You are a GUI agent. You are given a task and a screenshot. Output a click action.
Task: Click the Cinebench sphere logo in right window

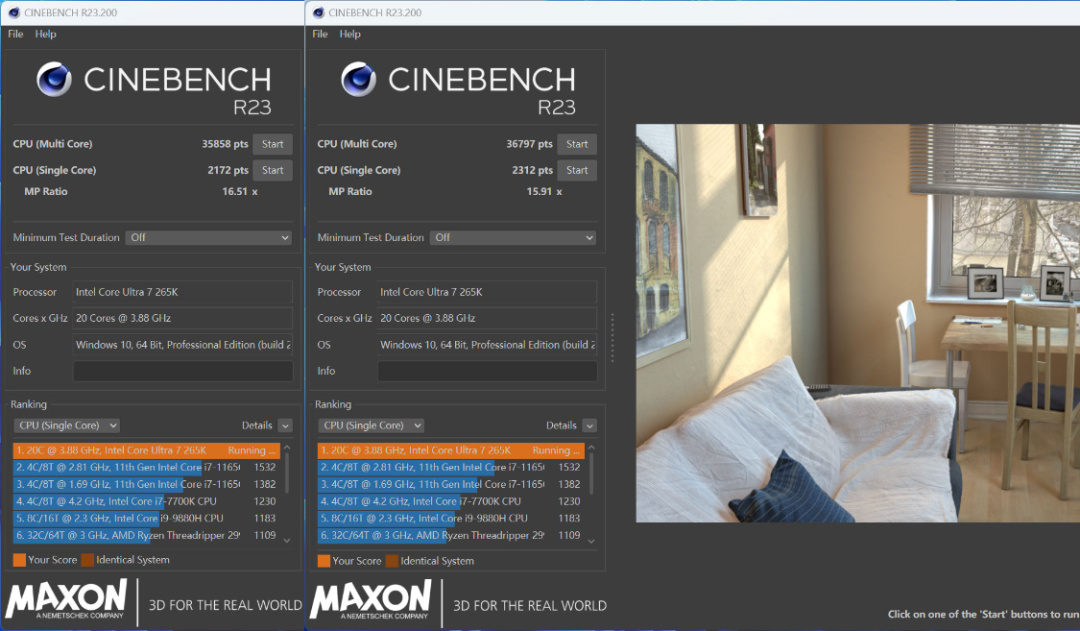pyautogui.click(x=359, y=79)
